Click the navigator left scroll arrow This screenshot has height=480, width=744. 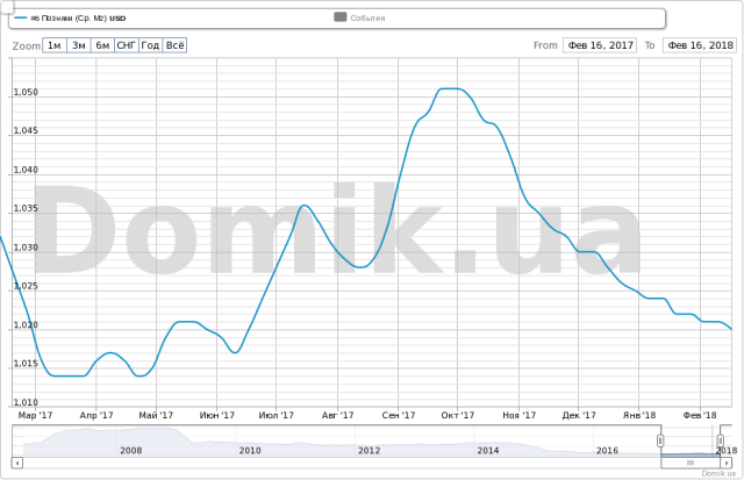[x=17, y=462]
